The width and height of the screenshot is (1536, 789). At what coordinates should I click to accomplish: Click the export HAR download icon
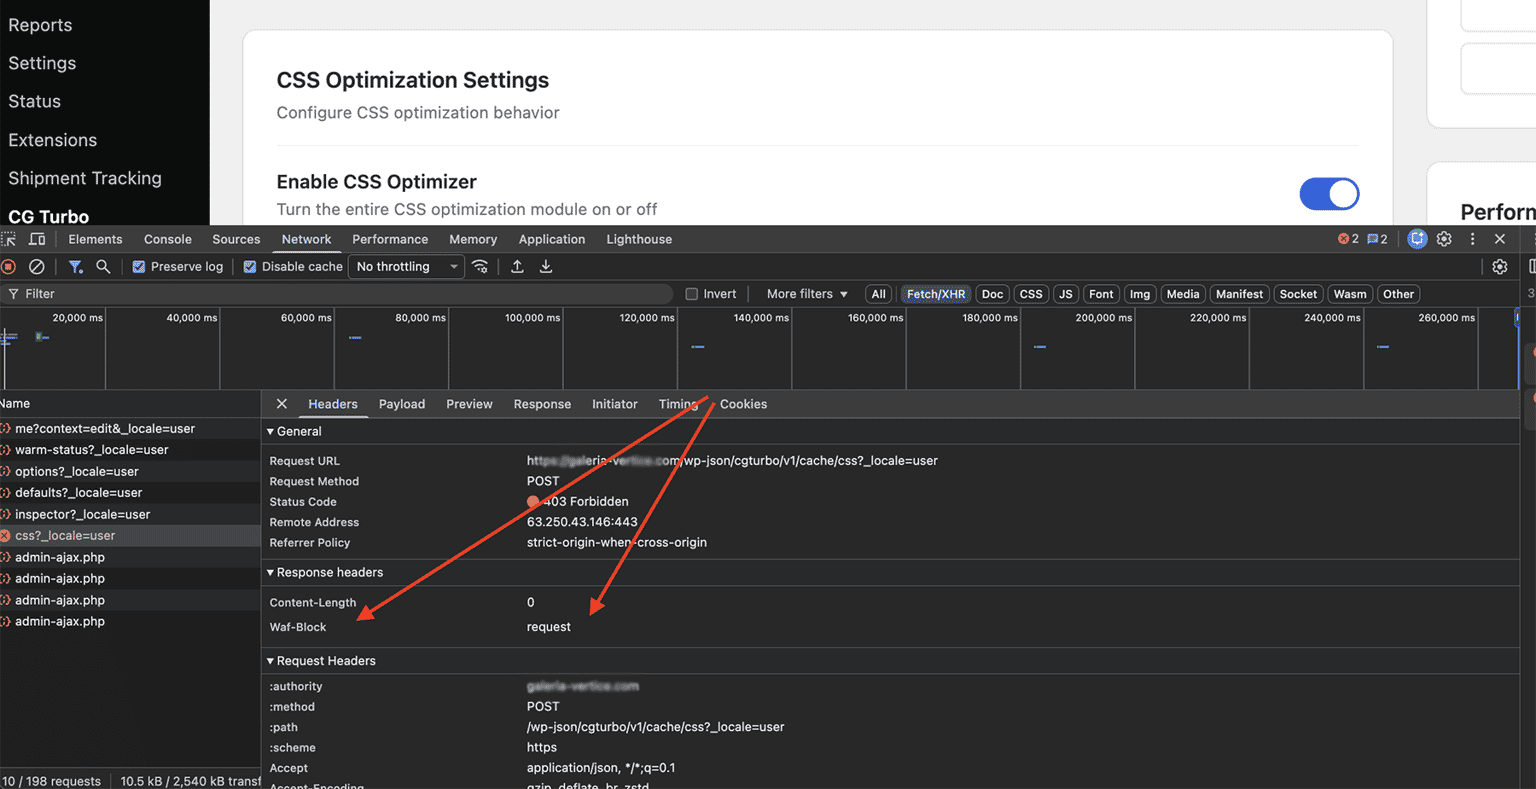point(546,267)
